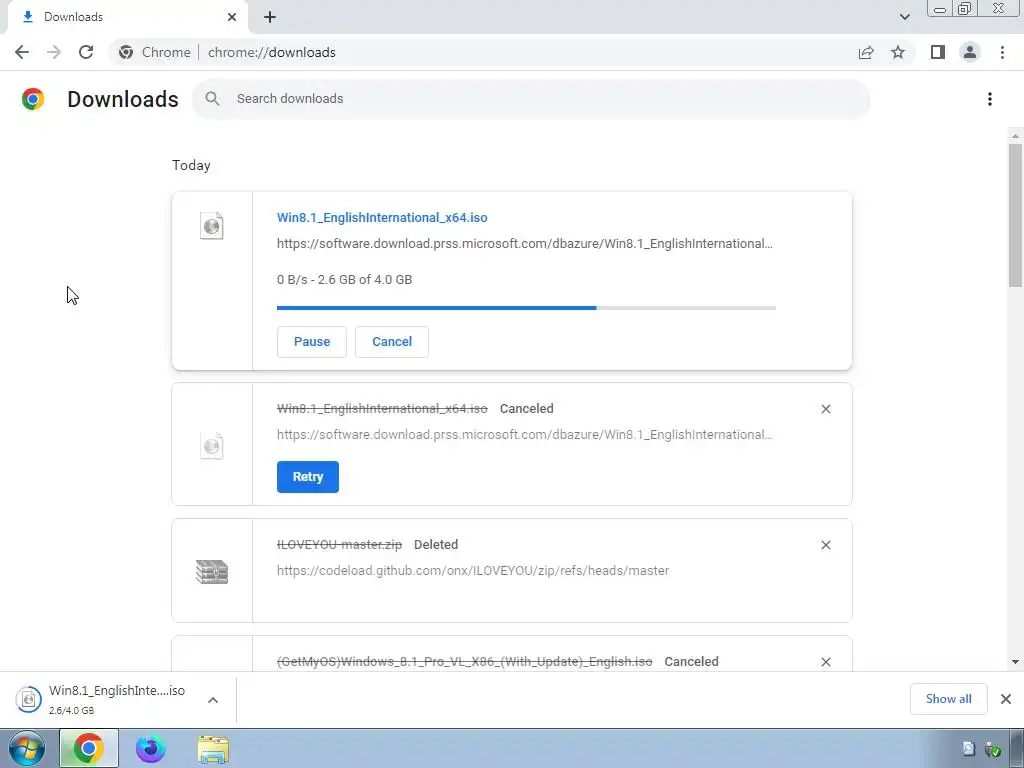Click the canceled download's microsoft.com URL
The image size is (1024, 768).
point(524,434)
